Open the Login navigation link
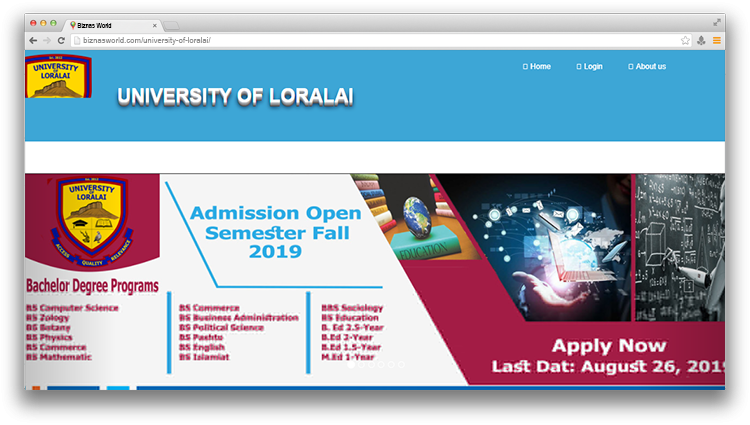This screenshot has height=425, width=750. click(590, 67)
